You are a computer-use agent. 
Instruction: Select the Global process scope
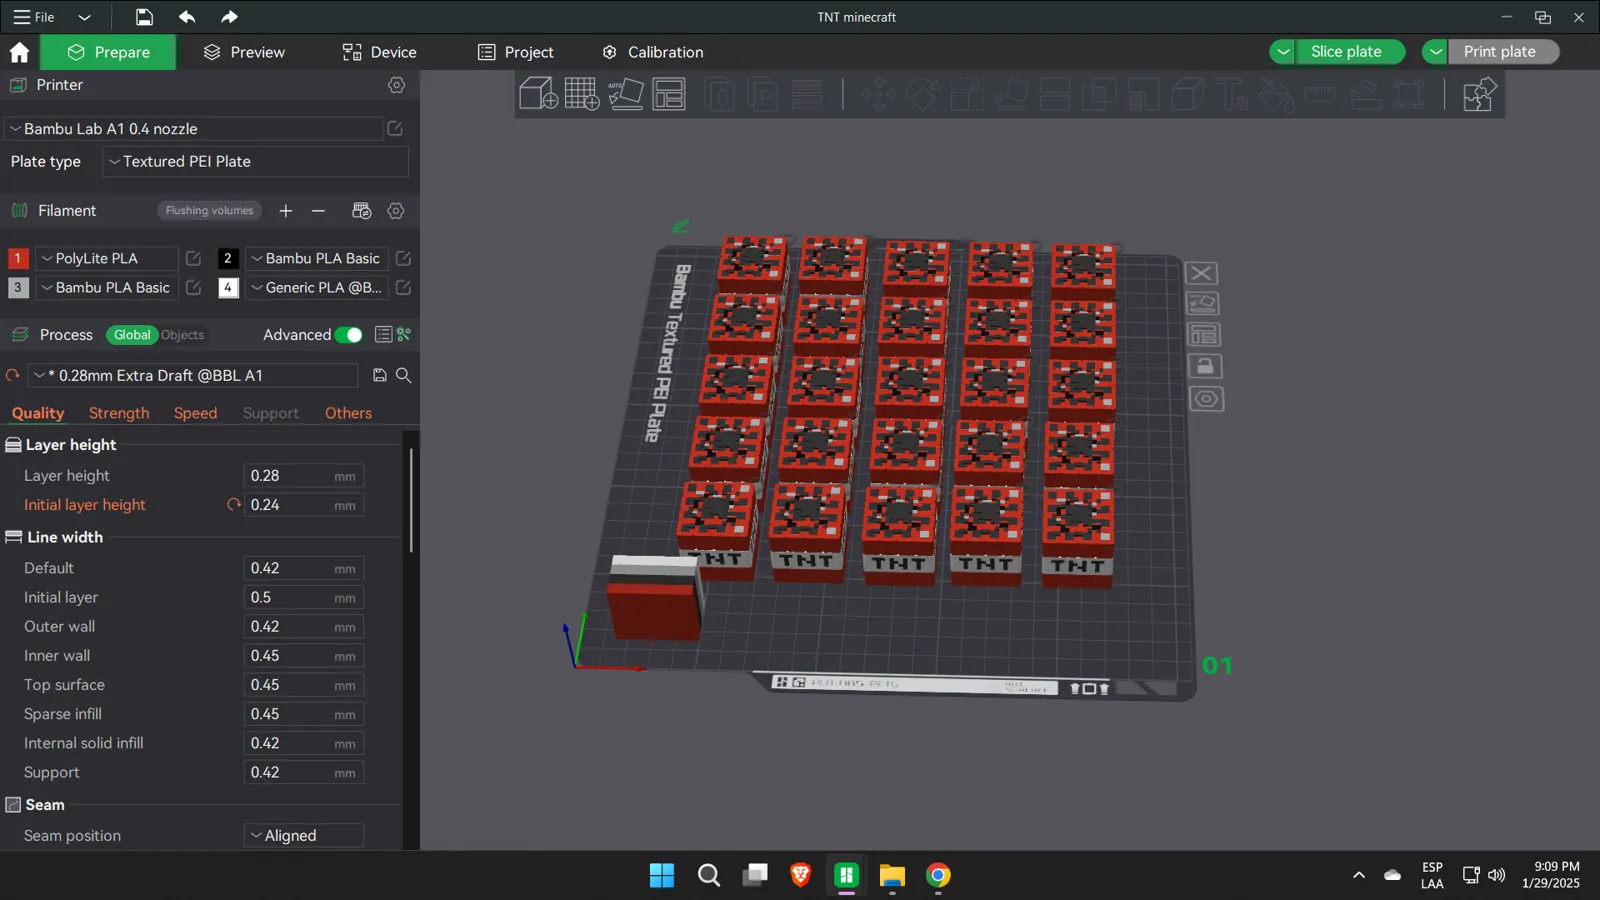click(x=132, y=335)
